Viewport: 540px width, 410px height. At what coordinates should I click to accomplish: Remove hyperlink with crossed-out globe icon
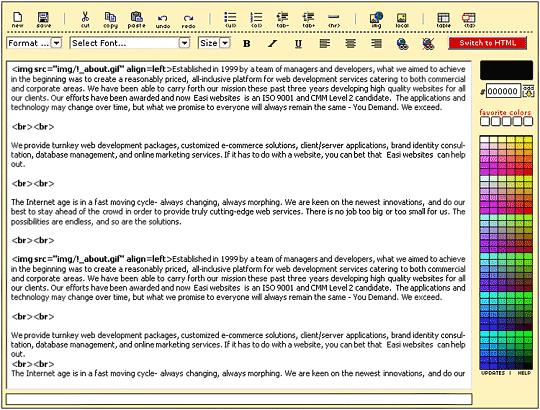[x=428, y=44]
